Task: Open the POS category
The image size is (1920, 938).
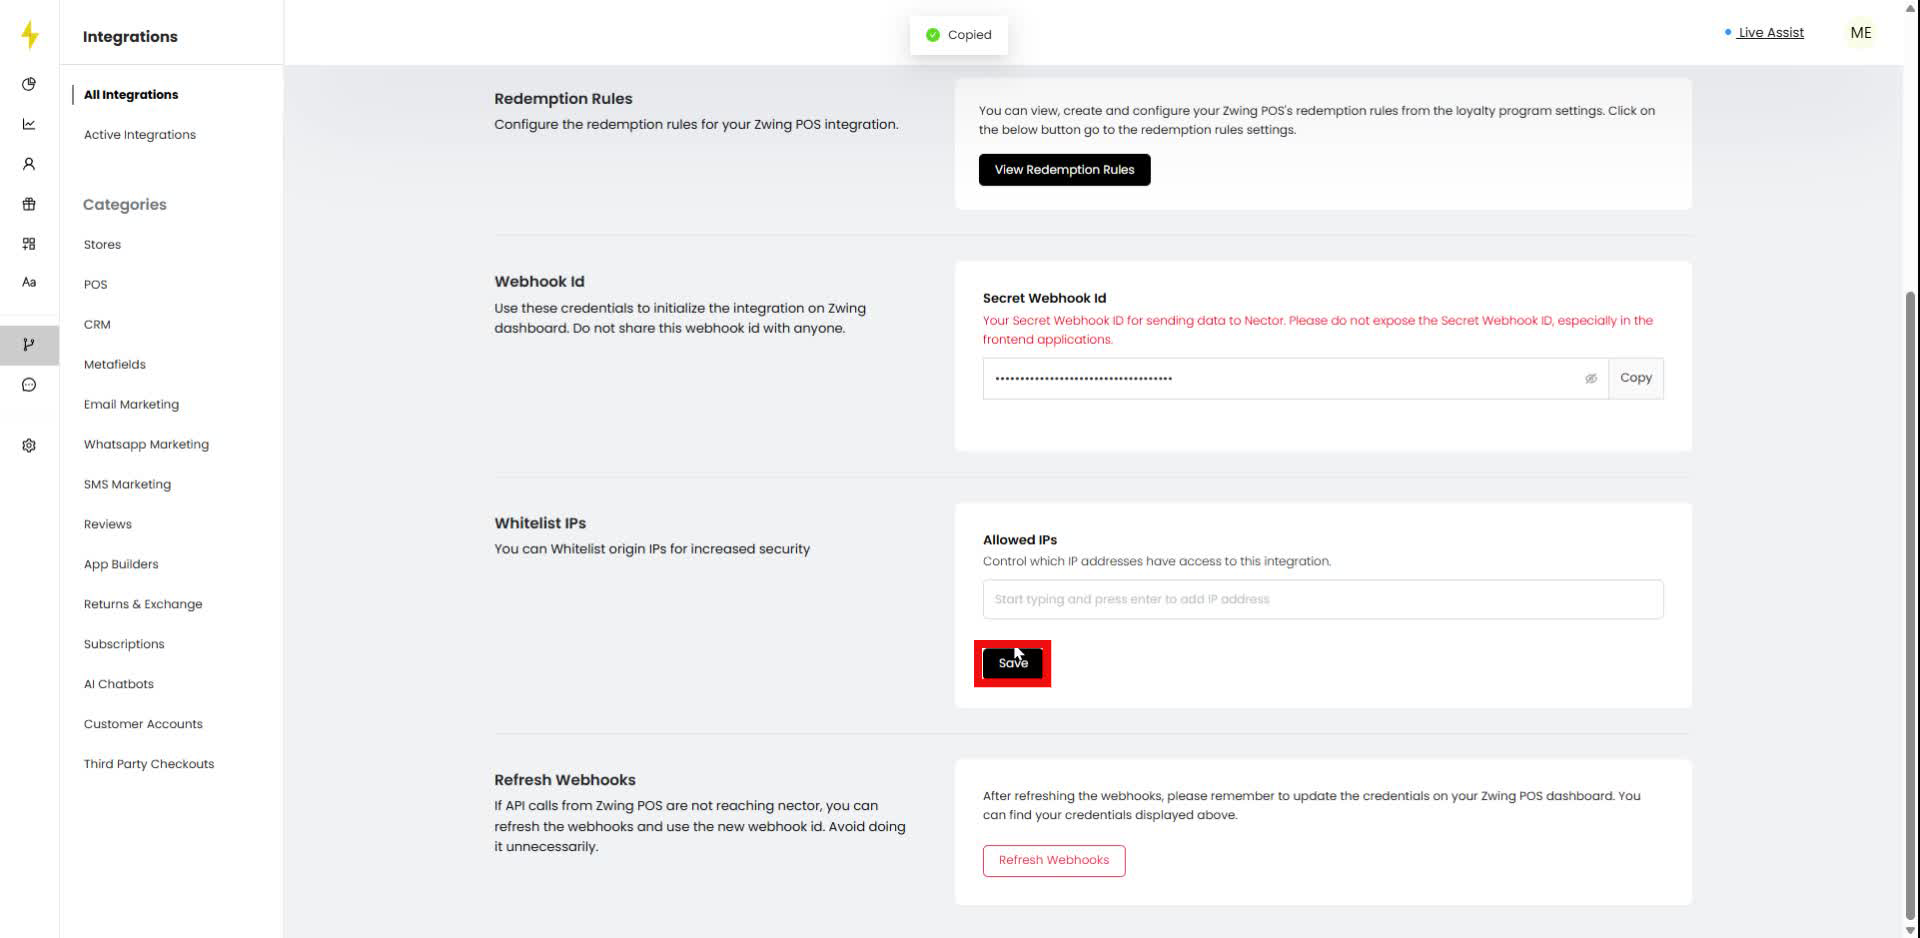Action: pyautogui.click(x=95, y=284)
